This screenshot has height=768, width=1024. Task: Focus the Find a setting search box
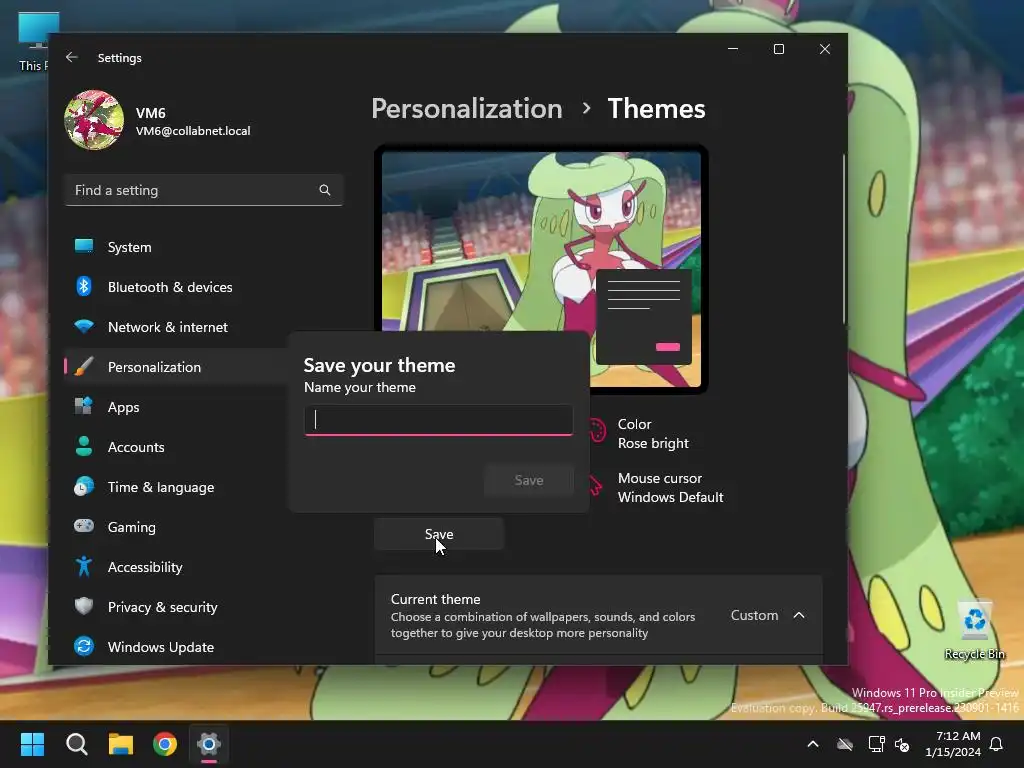coord(204,190)
